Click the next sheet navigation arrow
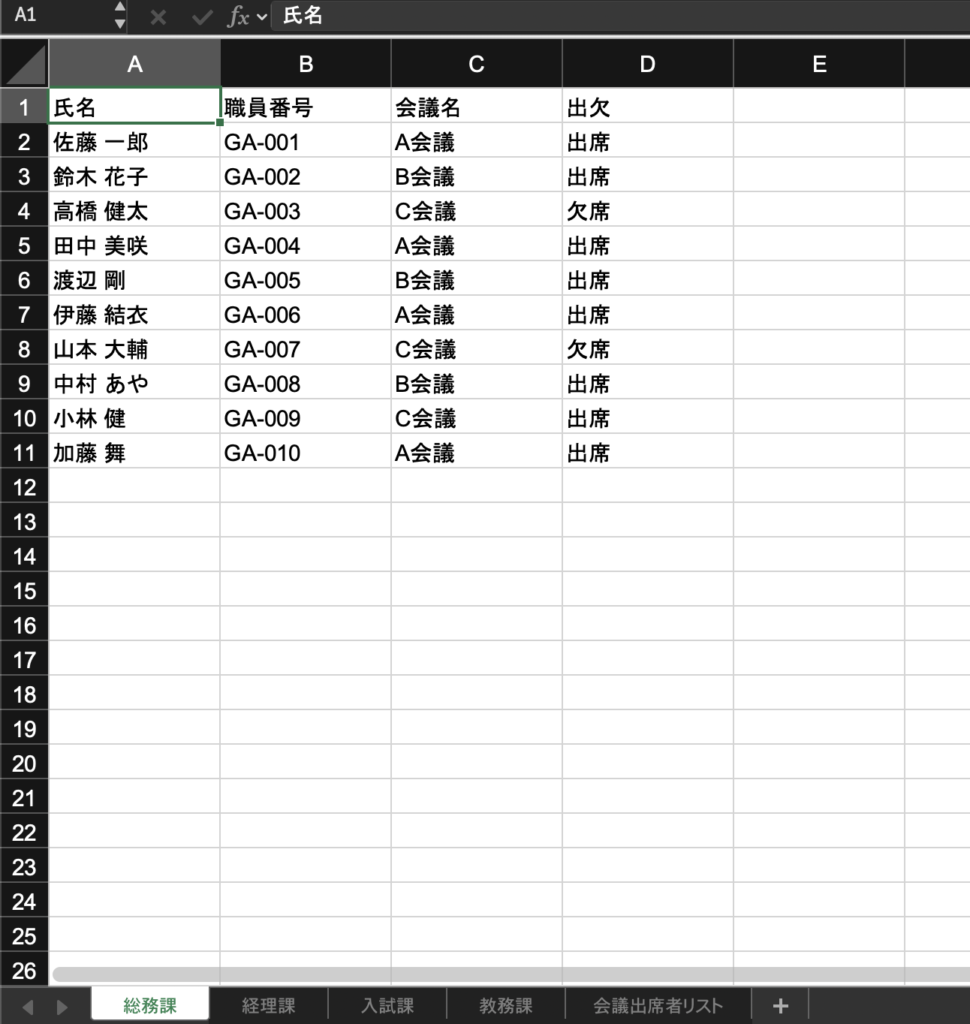The image size is (970, 1024). tap(62, 1006)
